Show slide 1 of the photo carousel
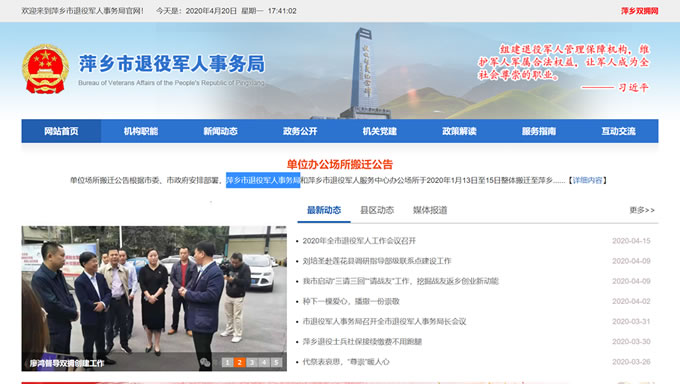Image resolution: width=680 pixels, height=384 pixels. click(x=227, y=362)
